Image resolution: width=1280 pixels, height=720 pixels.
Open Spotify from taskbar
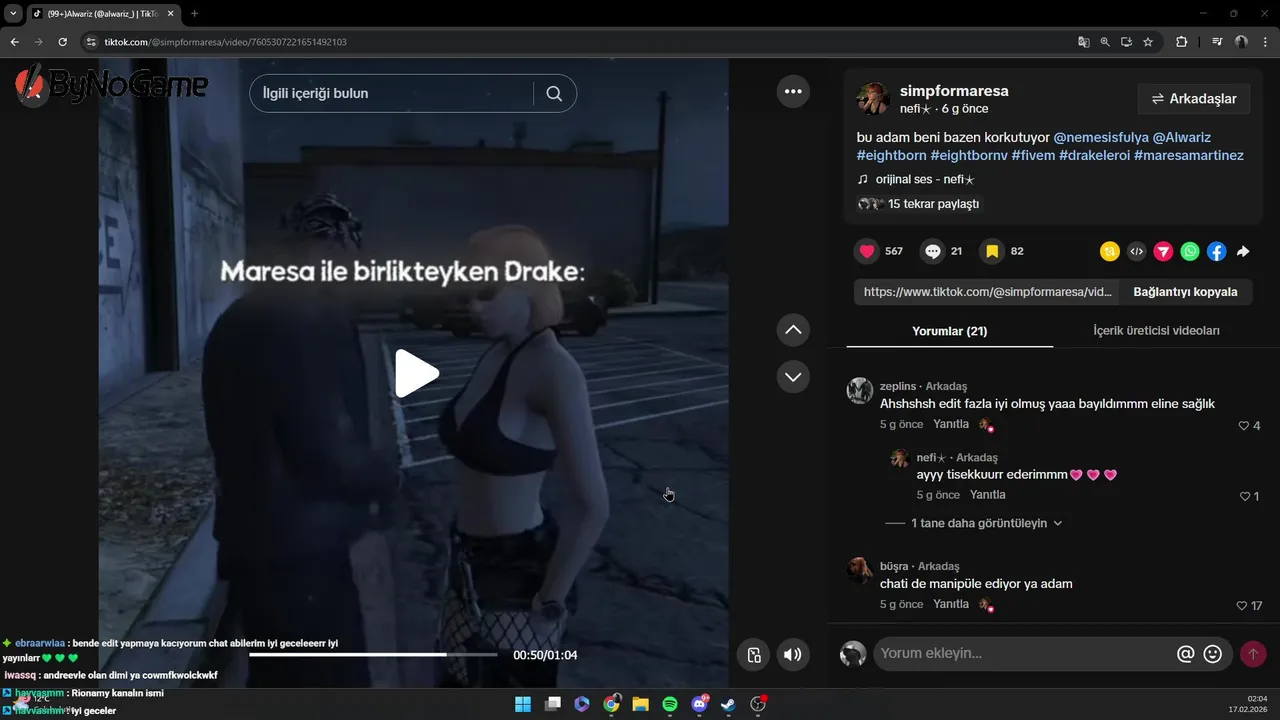pos(670,704)
